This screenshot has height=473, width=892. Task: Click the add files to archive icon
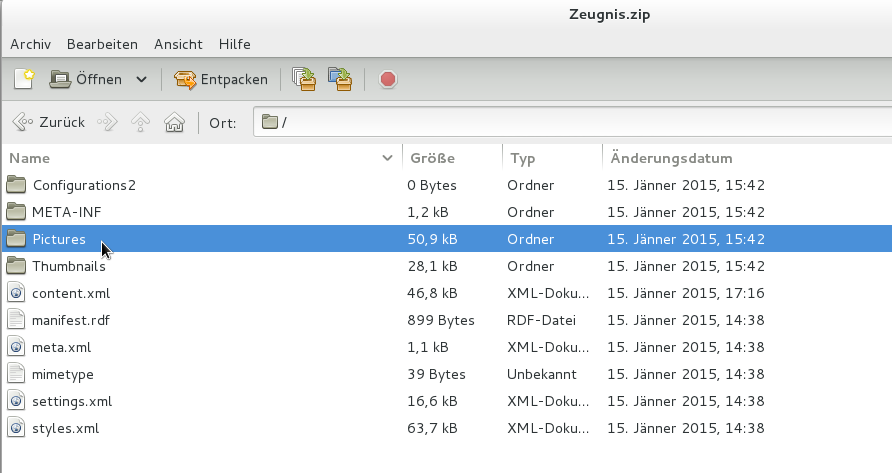[x=304, y=79]
